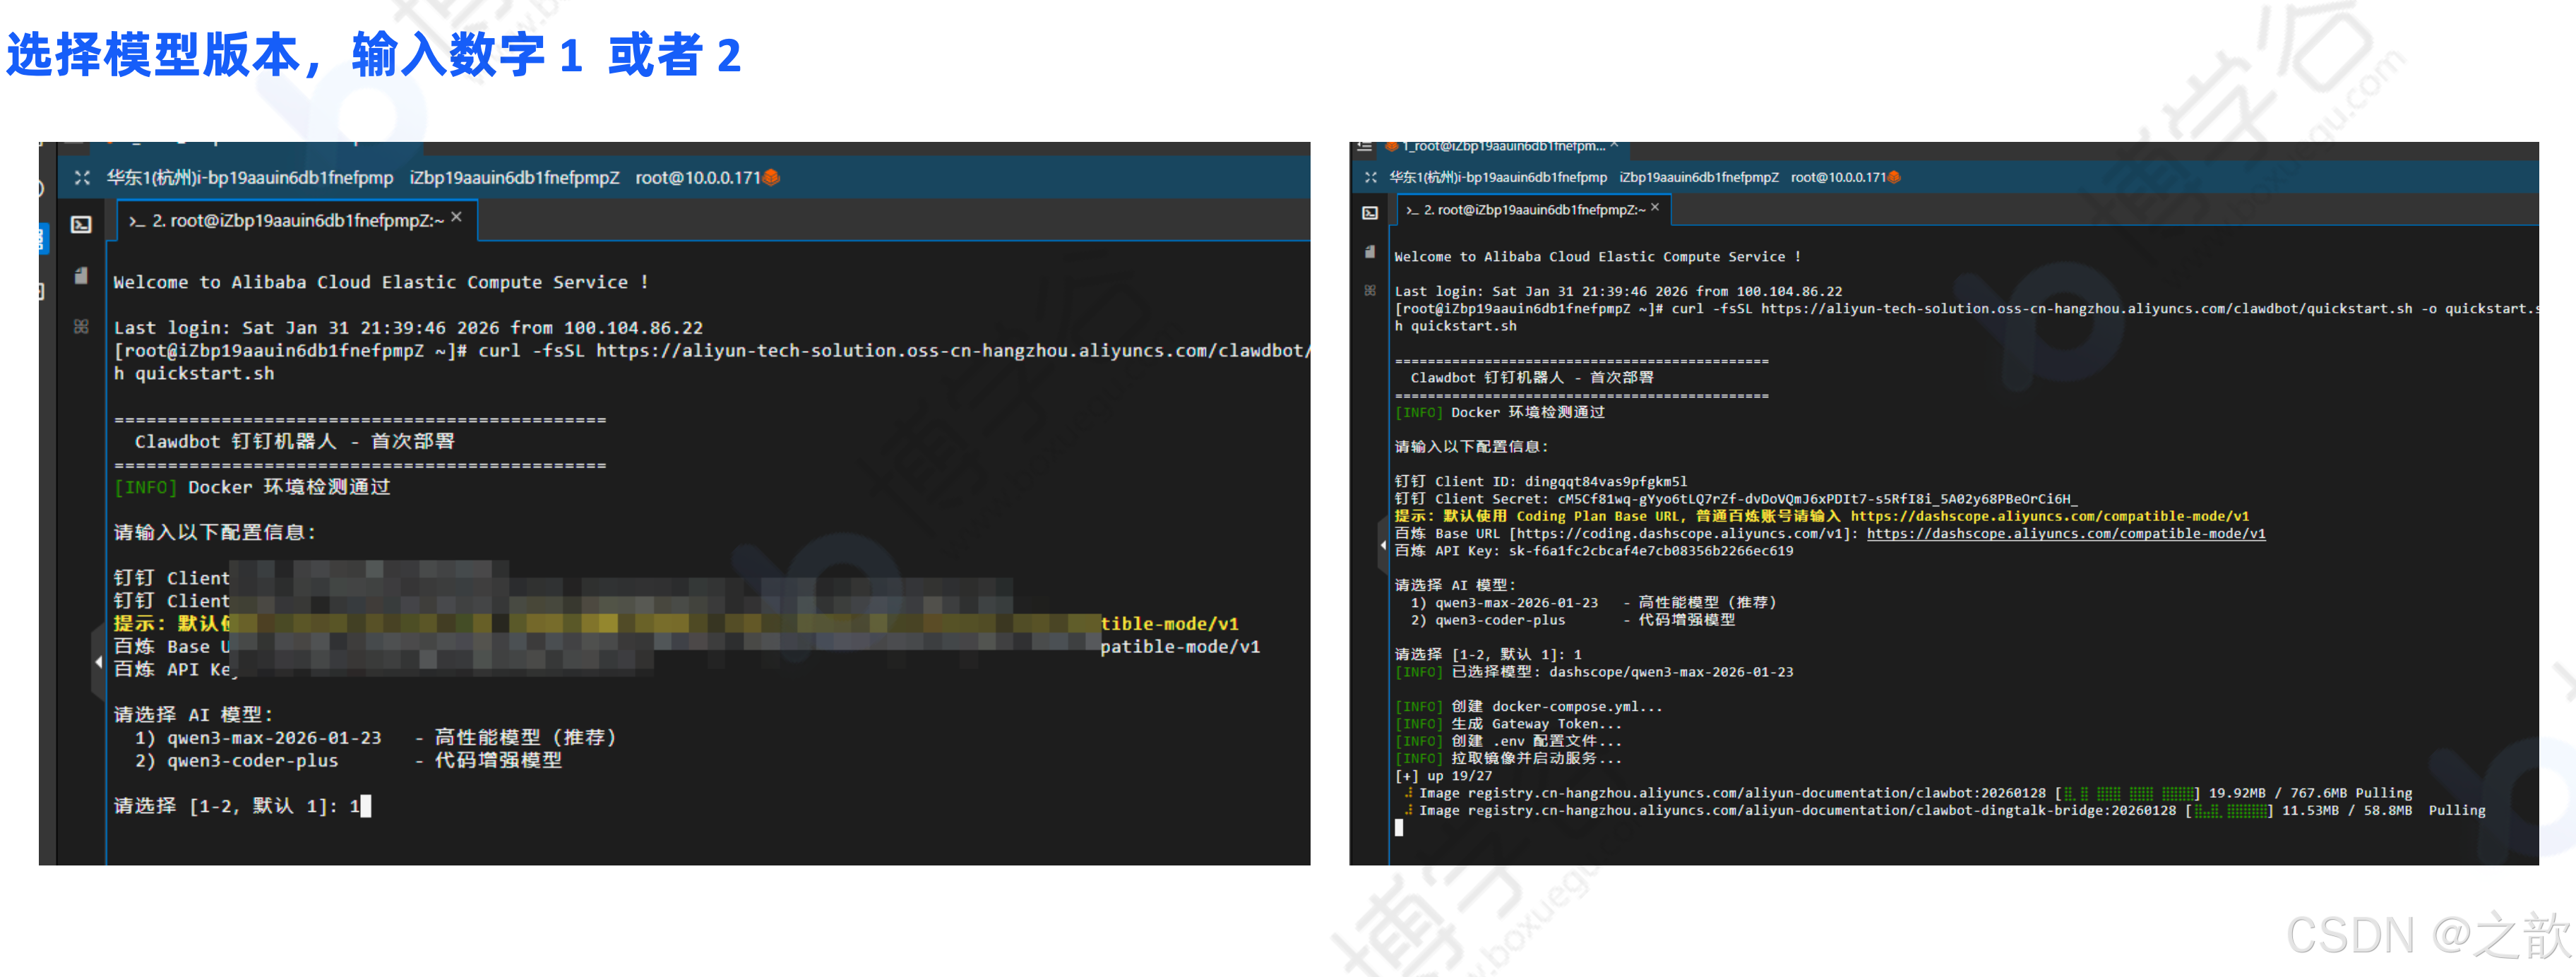This screenshot has height=977, width=2576.
Task: Click the input cursor after '请选择 [1-2, 默认 1]: 1'
Action: (366, 806)
